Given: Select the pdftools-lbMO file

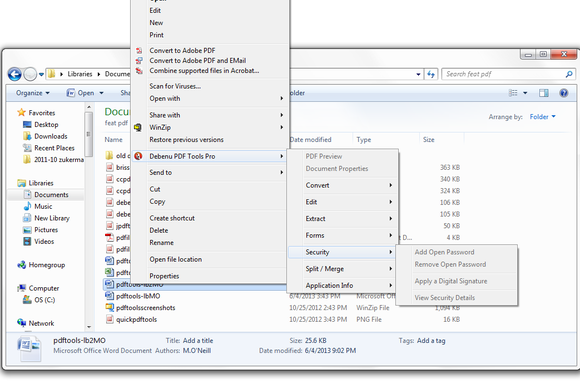Looking at the screenshot, I should click(x=138, y=296).
